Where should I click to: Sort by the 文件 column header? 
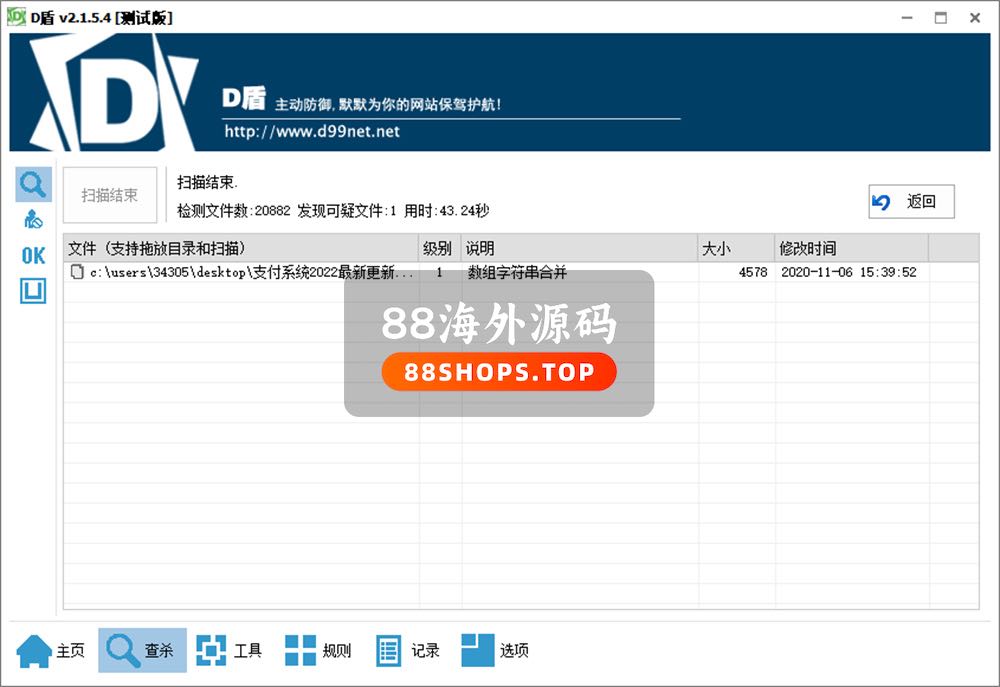240,248
